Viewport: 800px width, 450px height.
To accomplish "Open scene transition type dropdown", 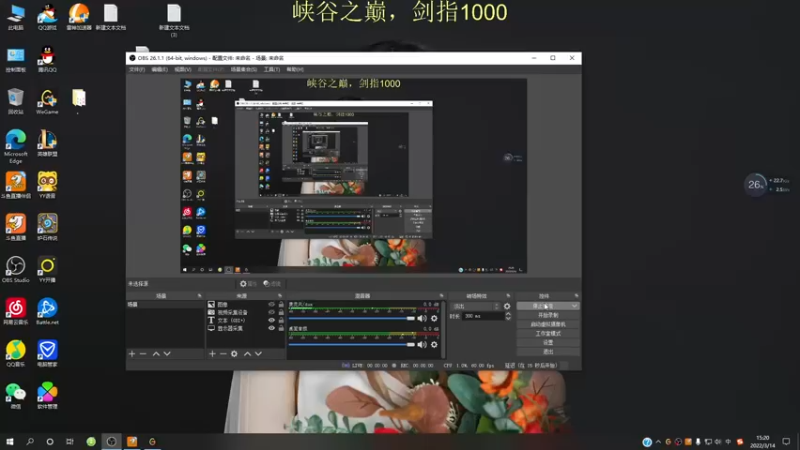I will point(475,306).
